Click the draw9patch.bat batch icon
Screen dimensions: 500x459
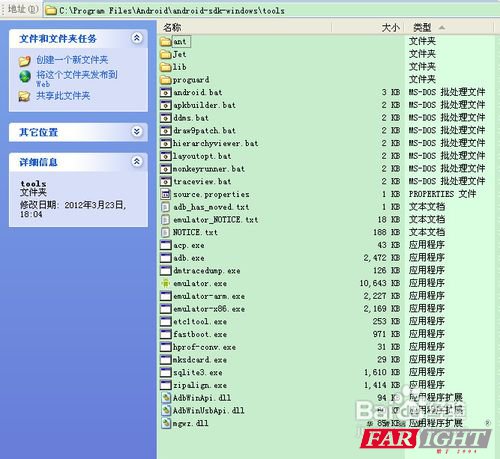point(166,131)
